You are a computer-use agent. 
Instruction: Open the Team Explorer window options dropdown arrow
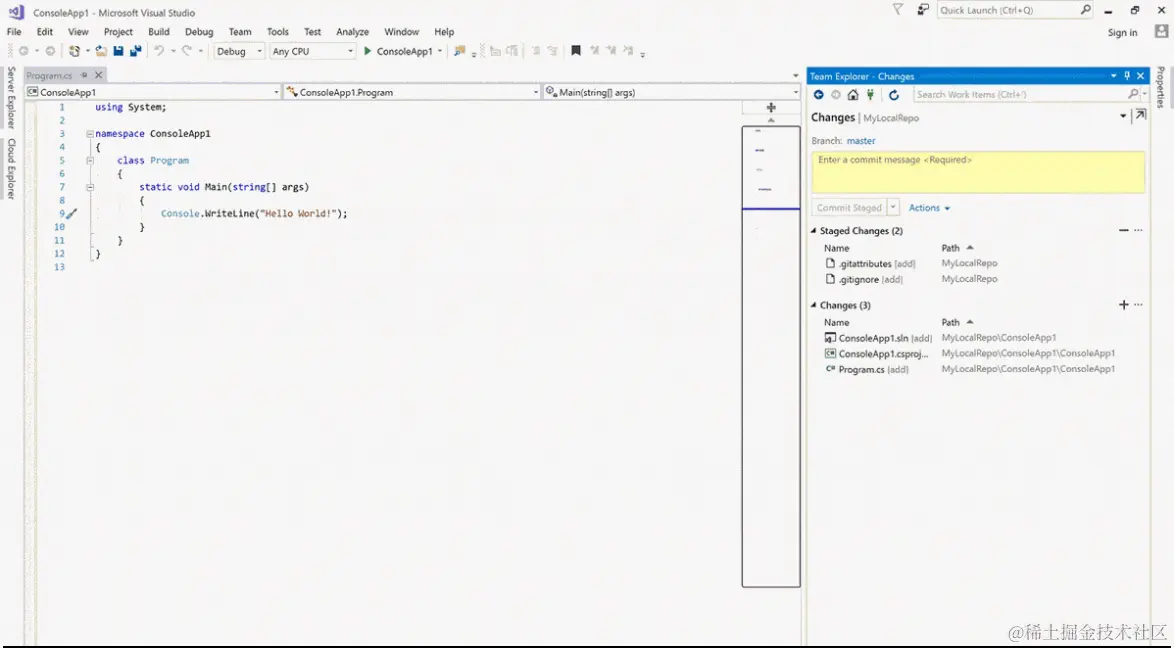[1114, 76]
